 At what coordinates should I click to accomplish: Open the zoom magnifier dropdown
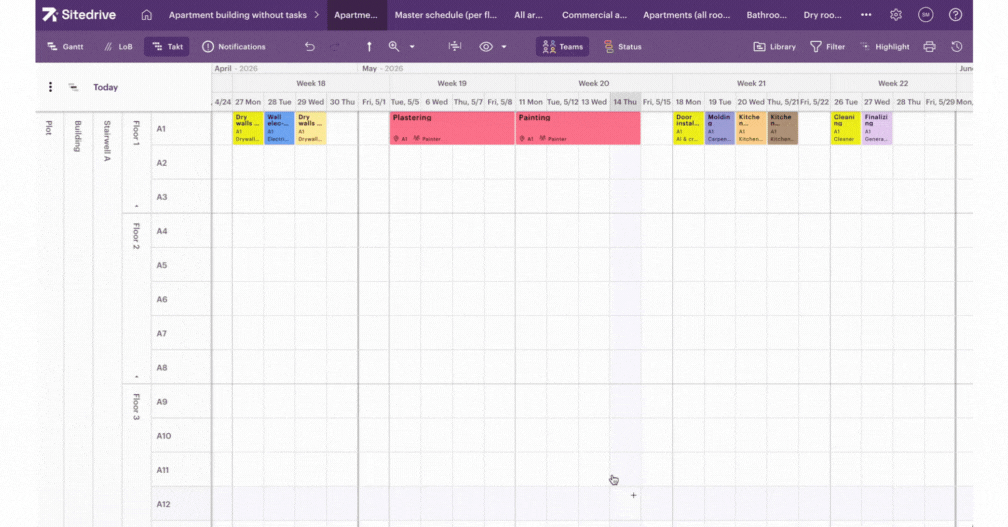[x=400, y=47]
